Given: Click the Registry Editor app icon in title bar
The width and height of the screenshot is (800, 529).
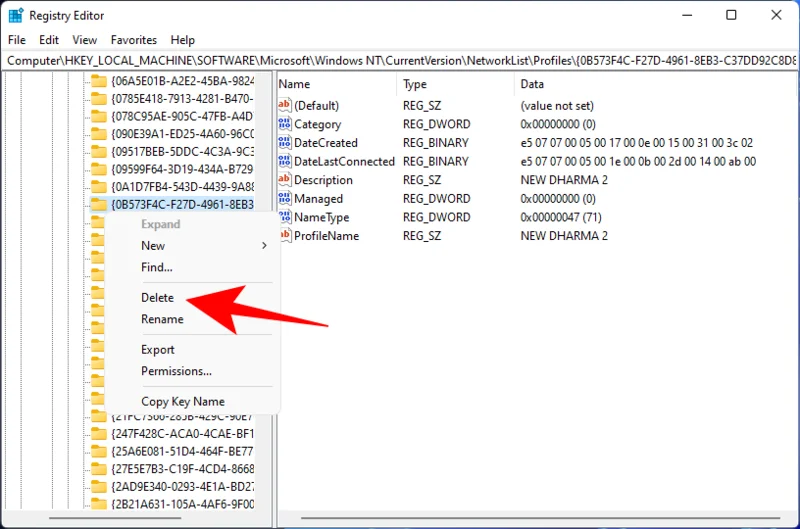Looking at the screenshot, I should pyautogui.click(x=16, y=15).
